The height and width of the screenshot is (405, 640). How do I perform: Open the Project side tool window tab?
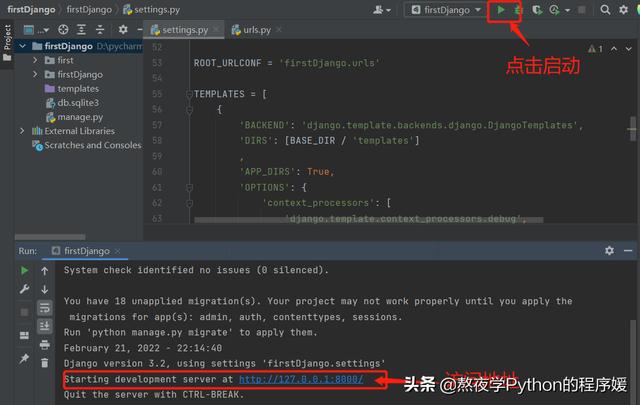[x=7, y=42]
